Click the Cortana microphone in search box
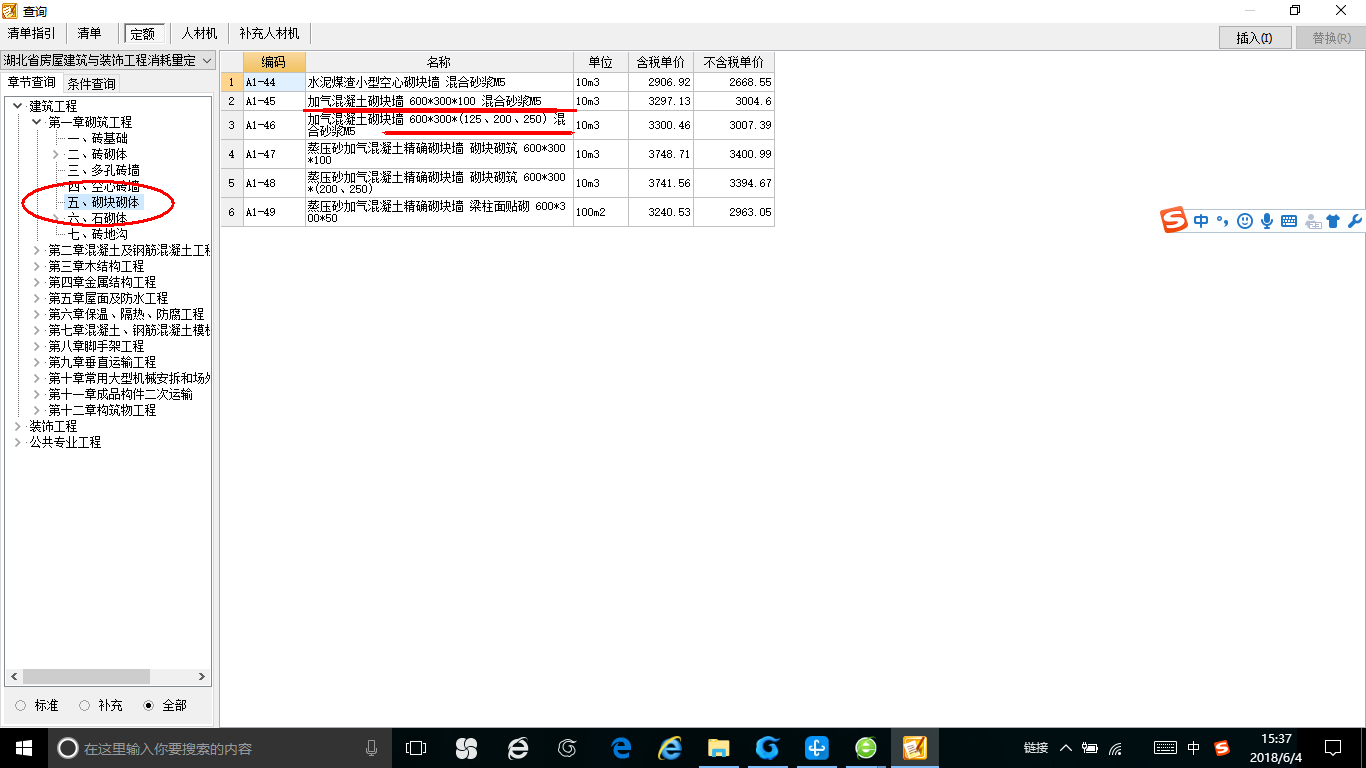The width and height of the screenshot is (1366, 768). (371, 748)
